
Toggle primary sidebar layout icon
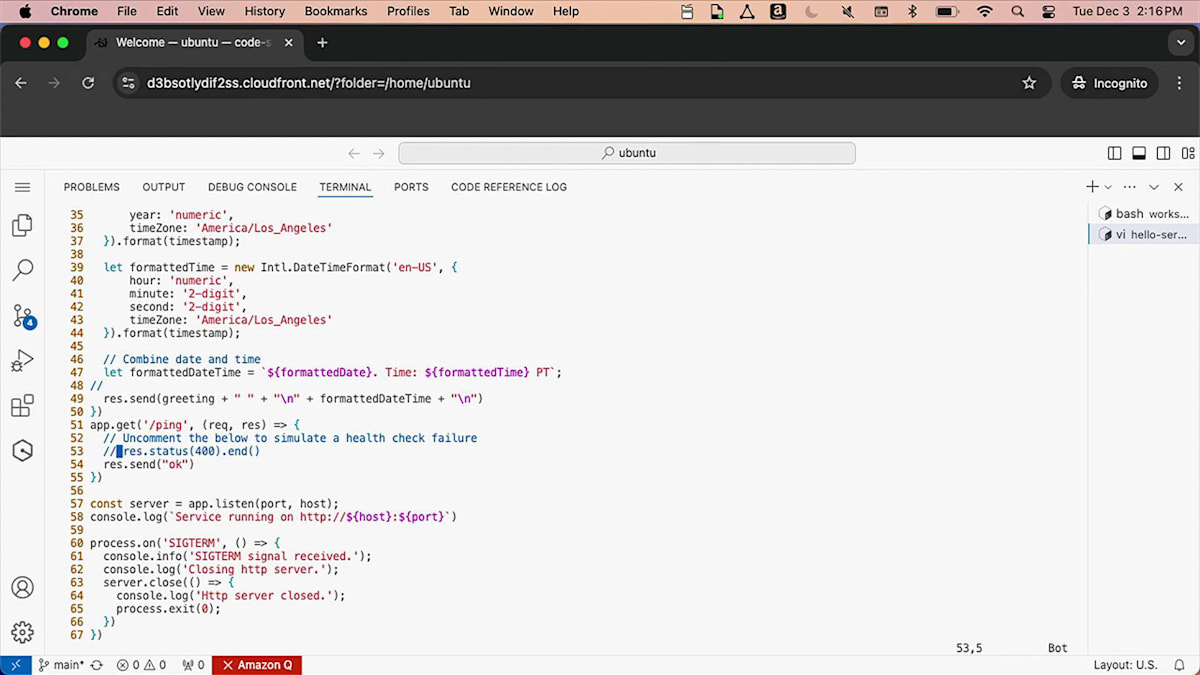[x=1115, y=153]
